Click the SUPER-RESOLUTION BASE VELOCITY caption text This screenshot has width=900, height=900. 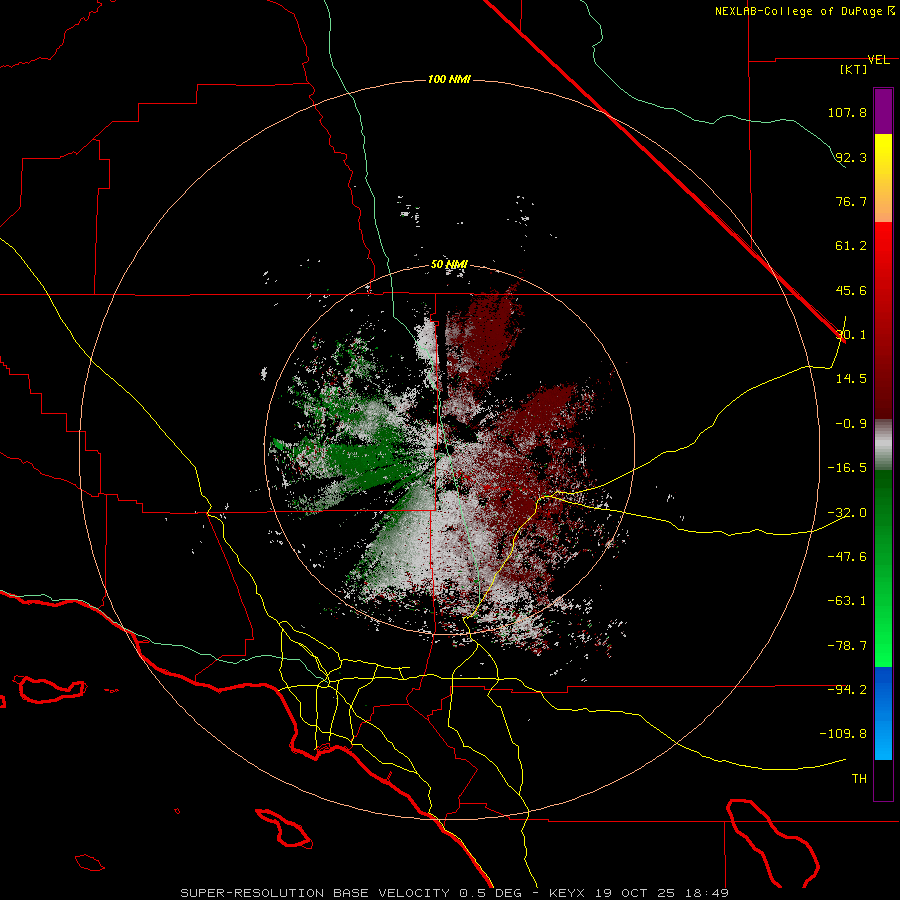[315, 893]
